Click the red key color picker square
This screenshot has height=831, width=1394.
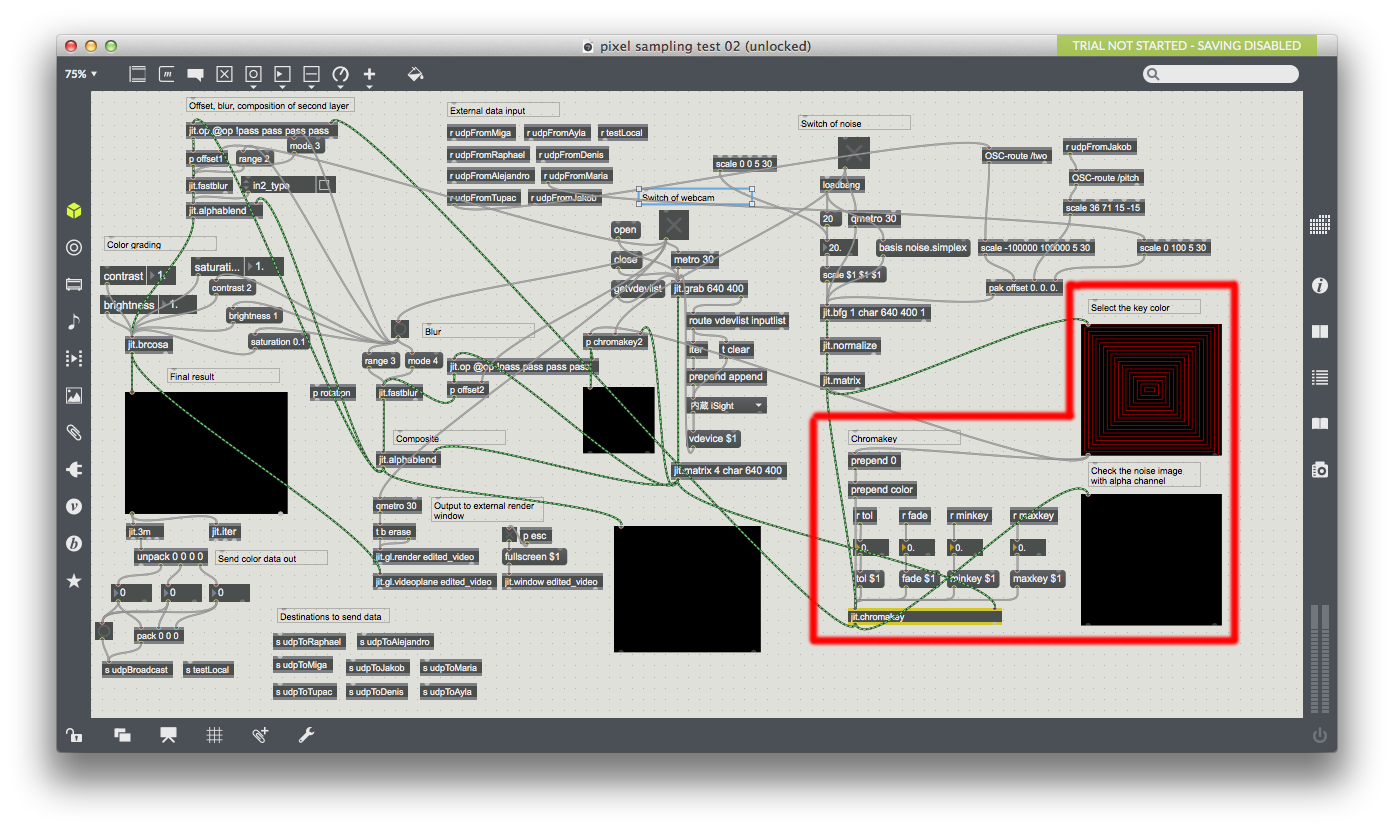tap(1151, 388)
